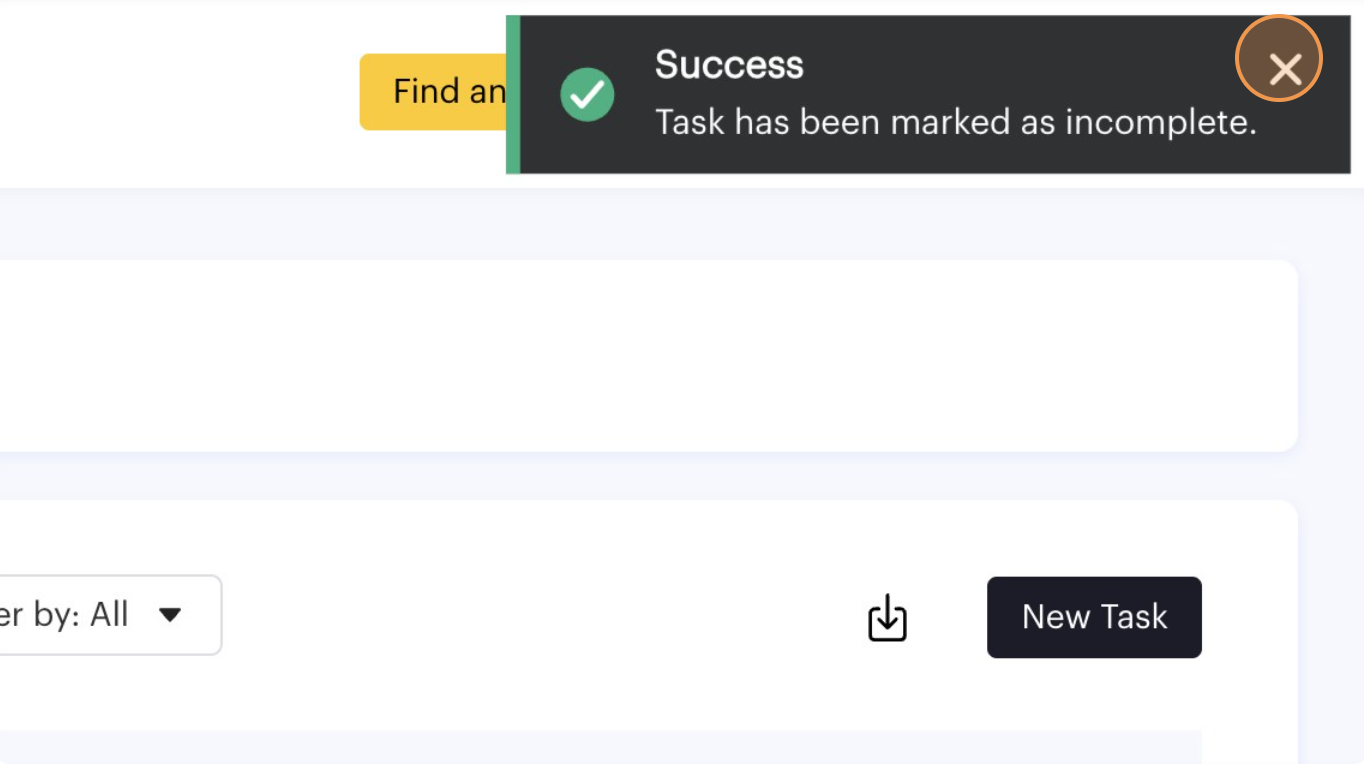Click the download tasks icon
The height and width of the screenshot is (768, 1364).
click(887, 618)
